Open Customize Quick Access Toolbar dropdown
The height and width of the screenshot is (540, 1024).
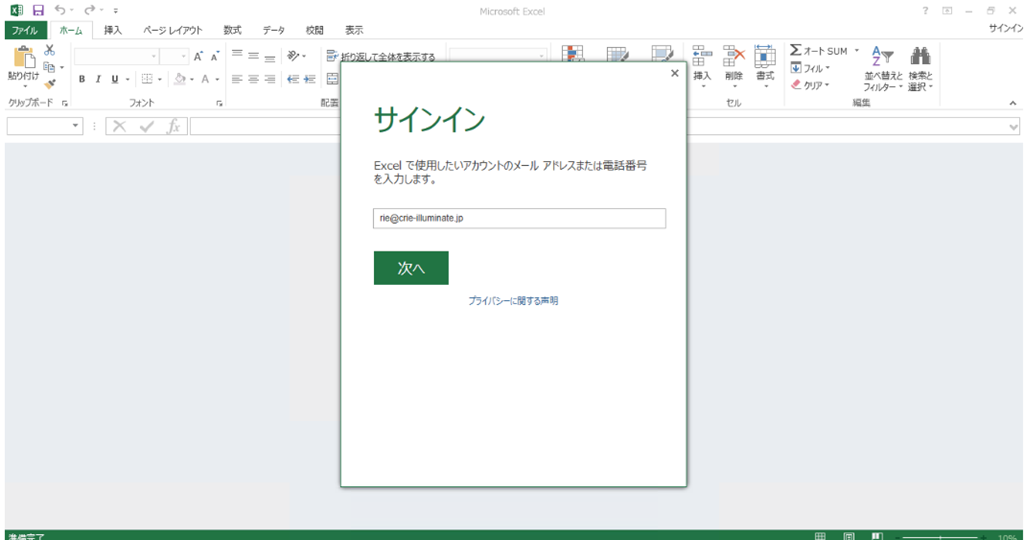click(x=116, y=10)
